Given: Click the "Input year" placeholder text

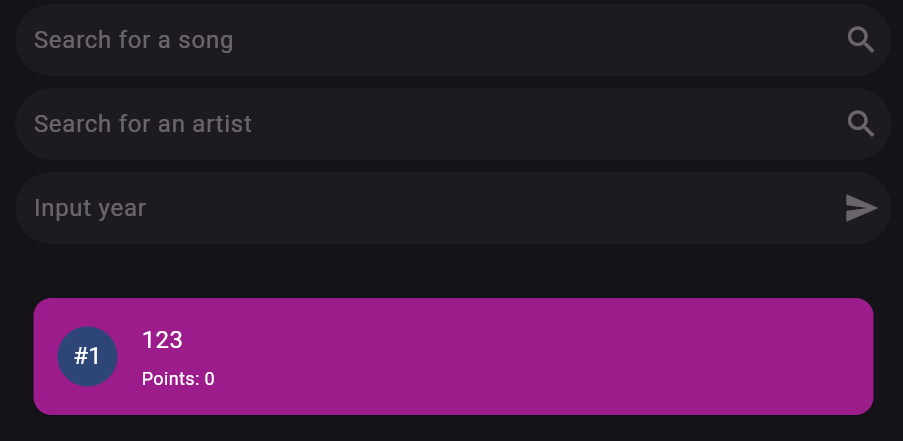Looking at the screenshot, I should pos(90,208).
